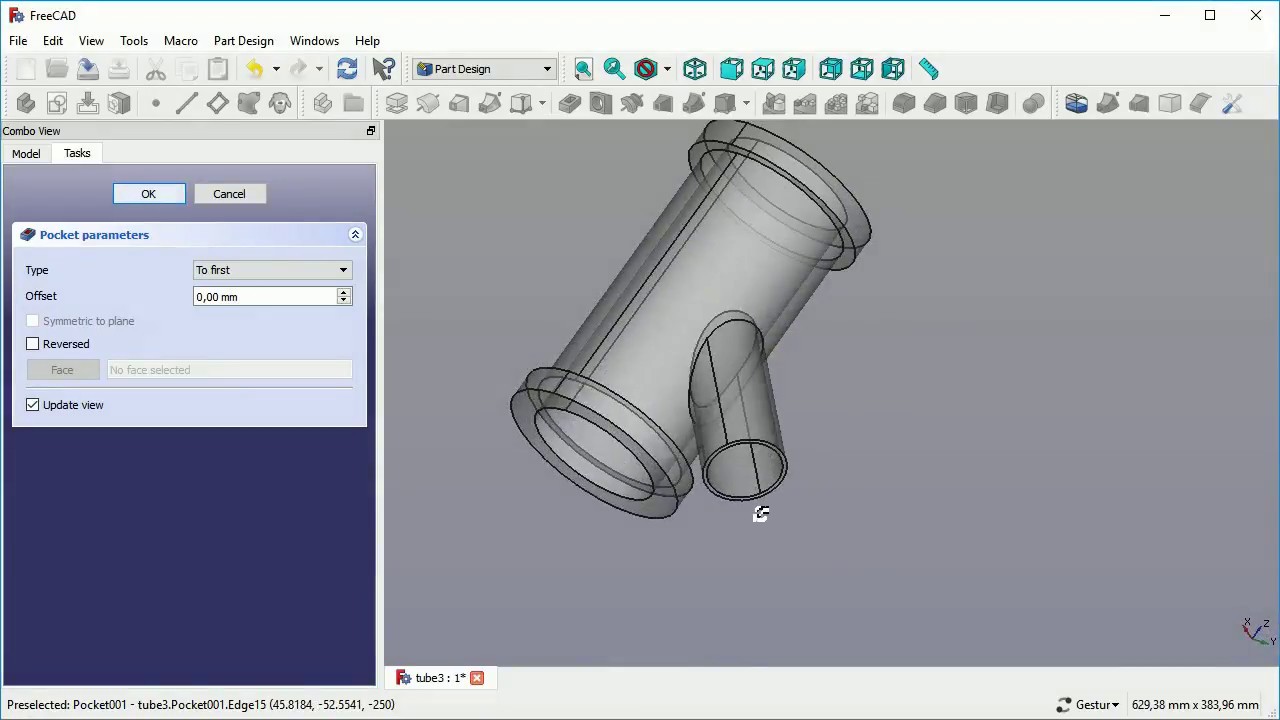Screen dimensions: 1280x720
Task: Click the Fit Selection zoom icon
Action: (614, 69)
